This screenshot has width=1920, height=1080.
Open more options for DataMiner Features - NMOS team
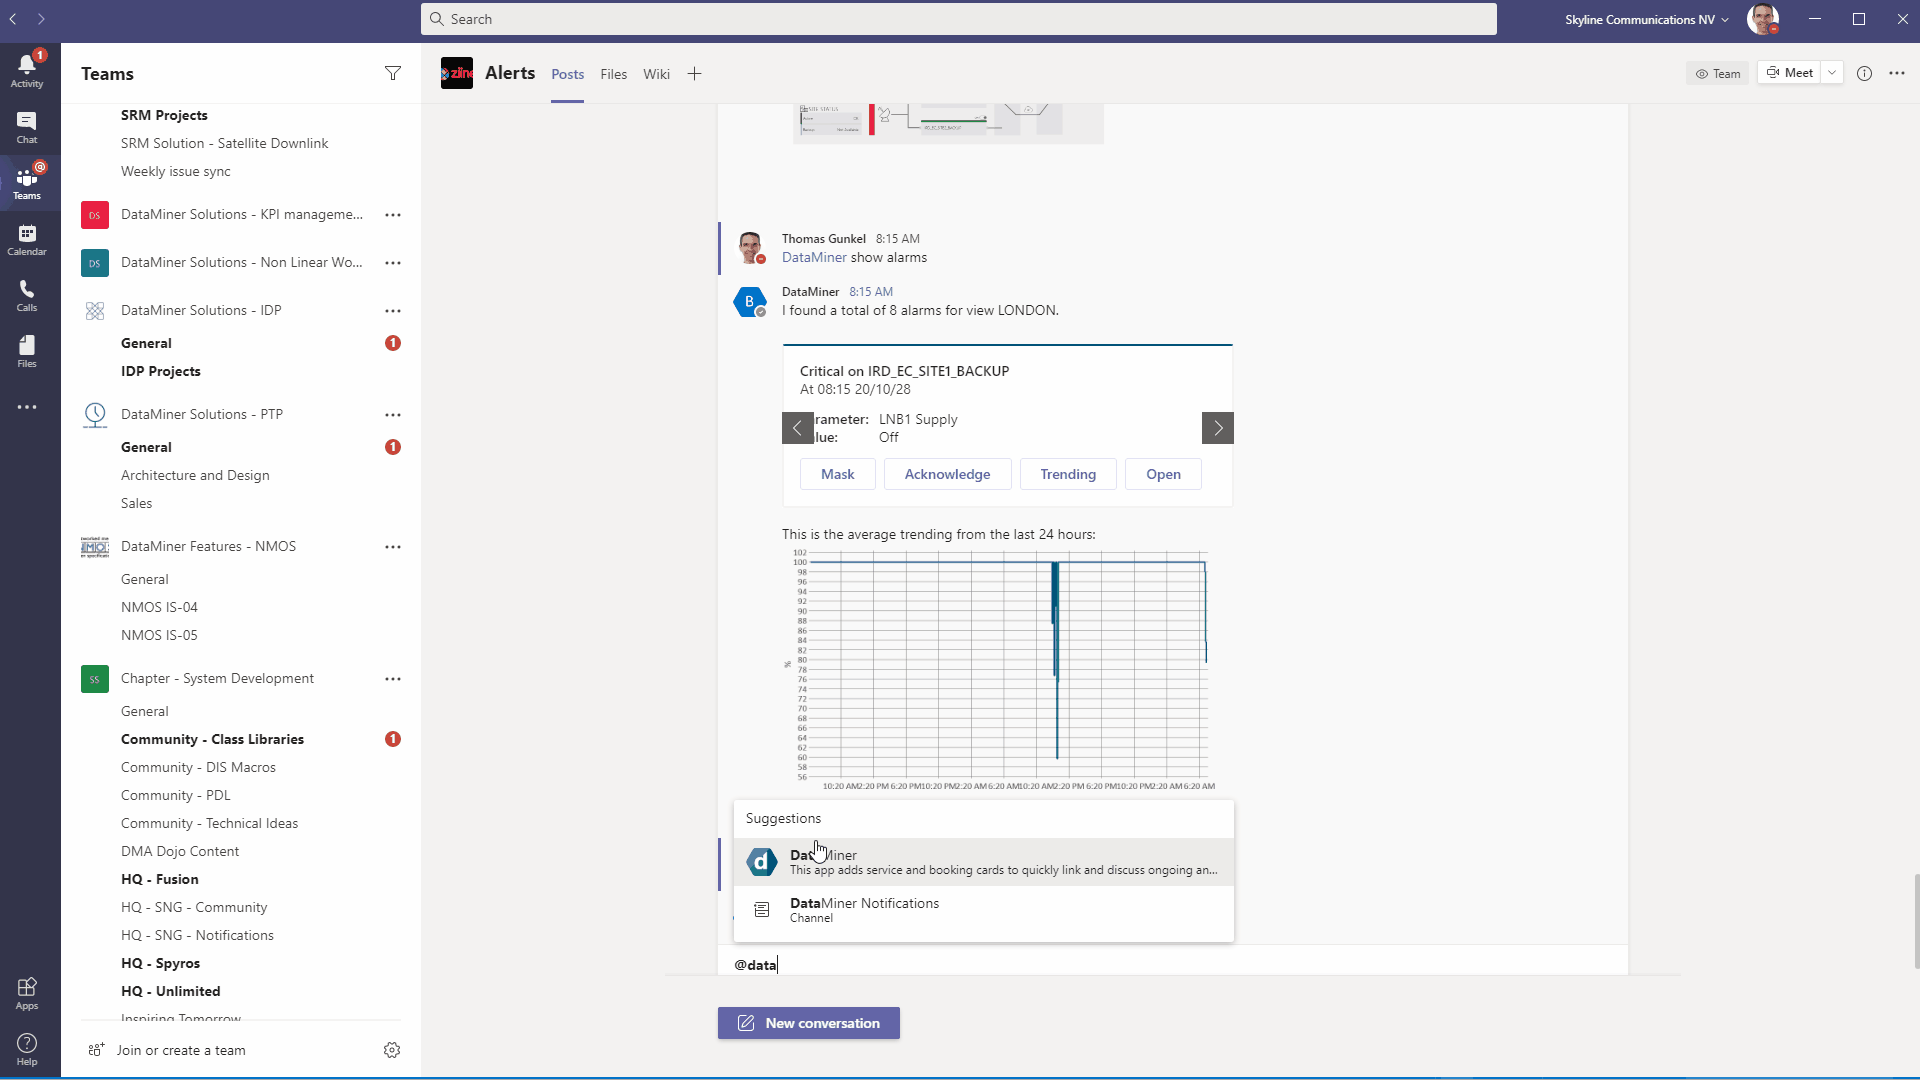tap(393, 547)
